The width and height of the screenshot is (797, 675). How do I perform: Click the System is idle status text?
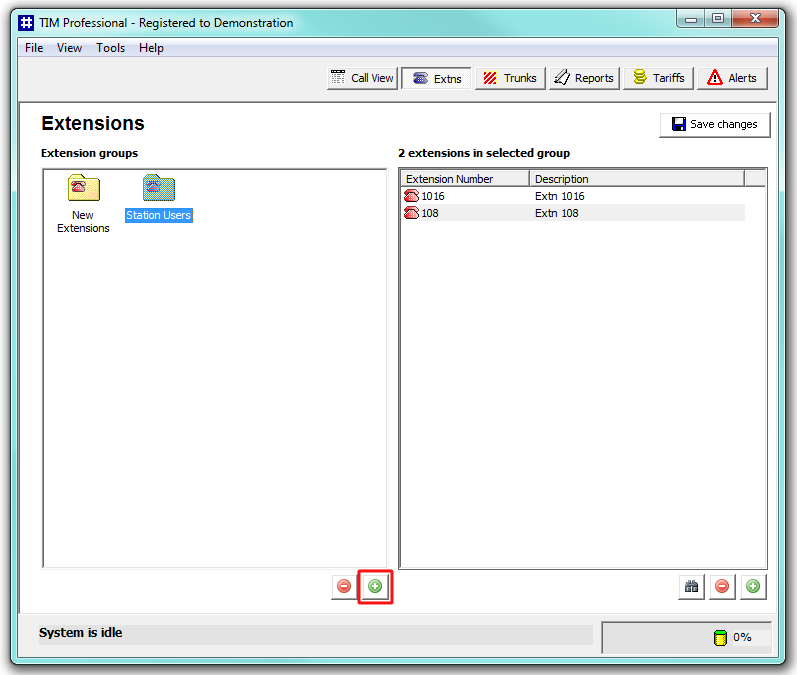click(x=81, y=633)
